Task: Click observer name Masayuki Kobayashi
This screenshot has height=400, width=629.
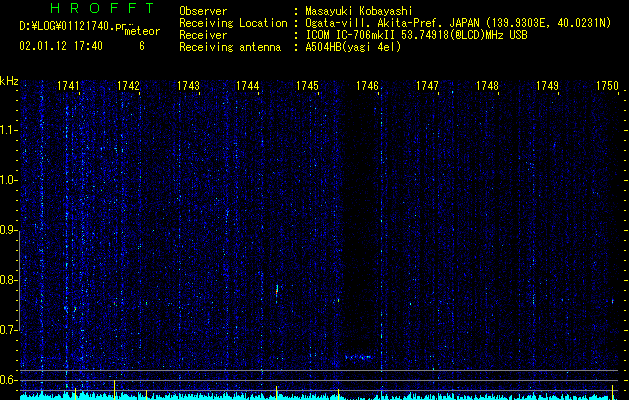Action: tap(359, 11)
